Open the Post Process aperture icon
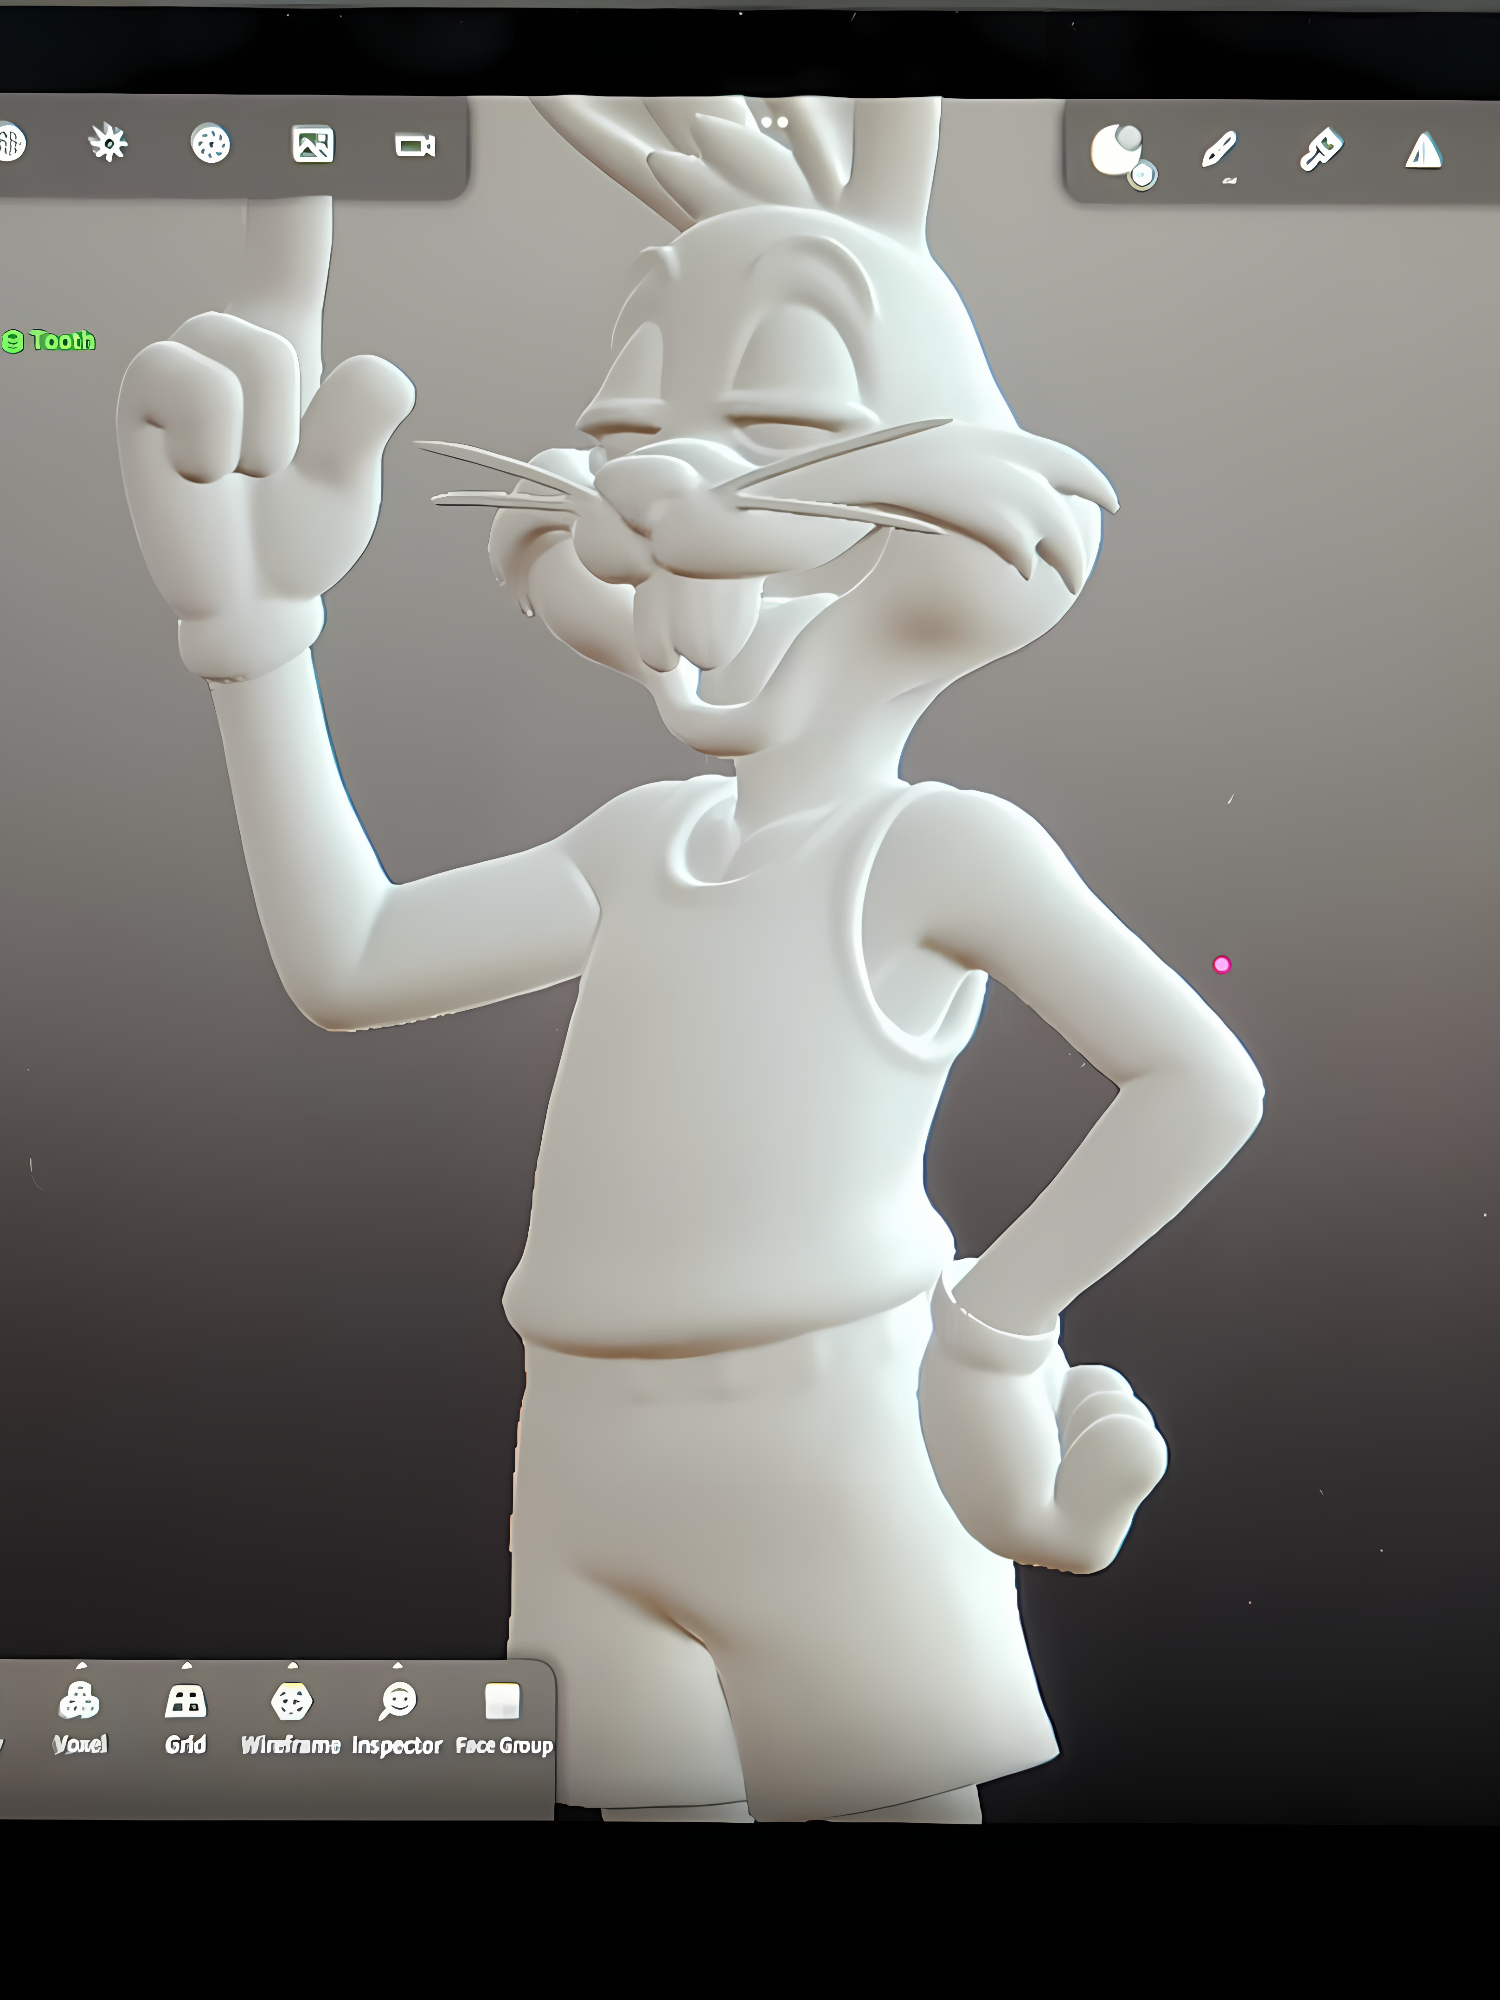This screenshot has height=2000, width=1500. point(210,144)
